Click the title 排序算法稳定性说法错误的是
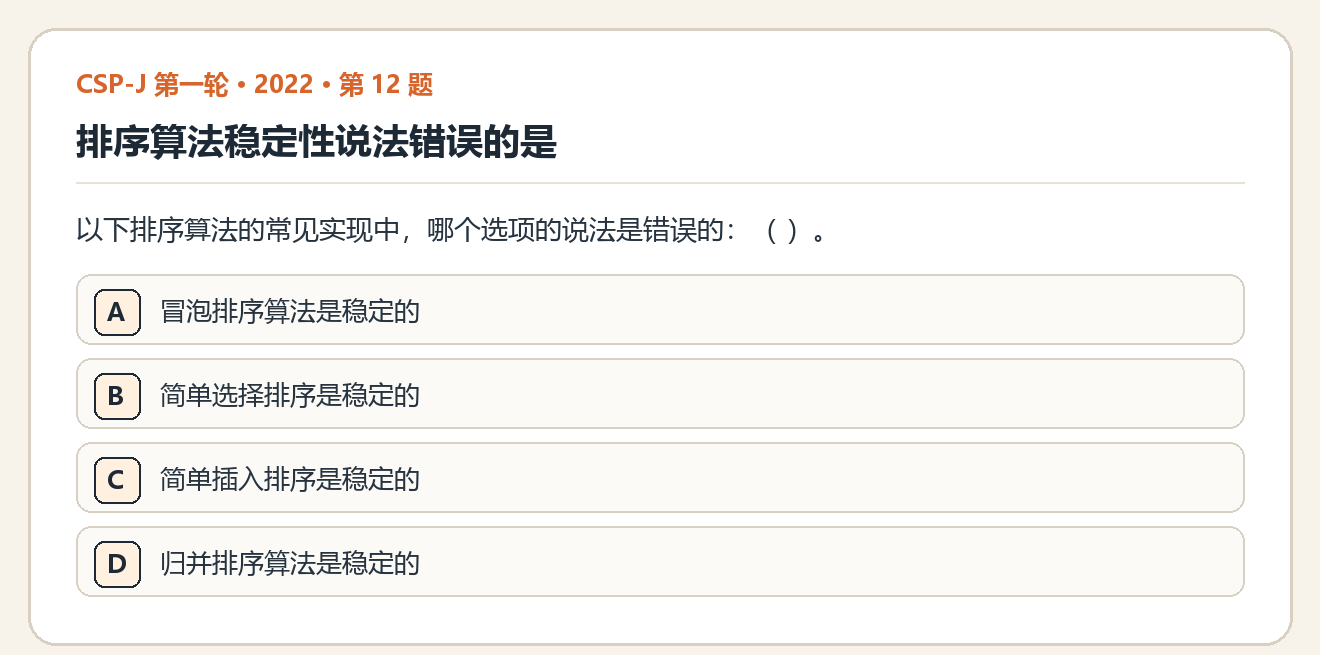The image size is (1320, 655). tap(316, 143)
